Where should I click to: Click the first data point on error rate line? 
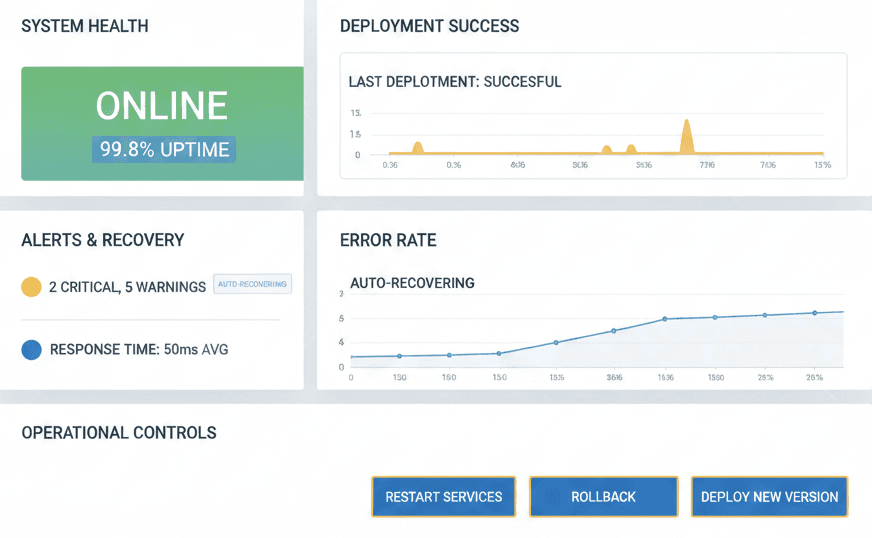(399, 356)
